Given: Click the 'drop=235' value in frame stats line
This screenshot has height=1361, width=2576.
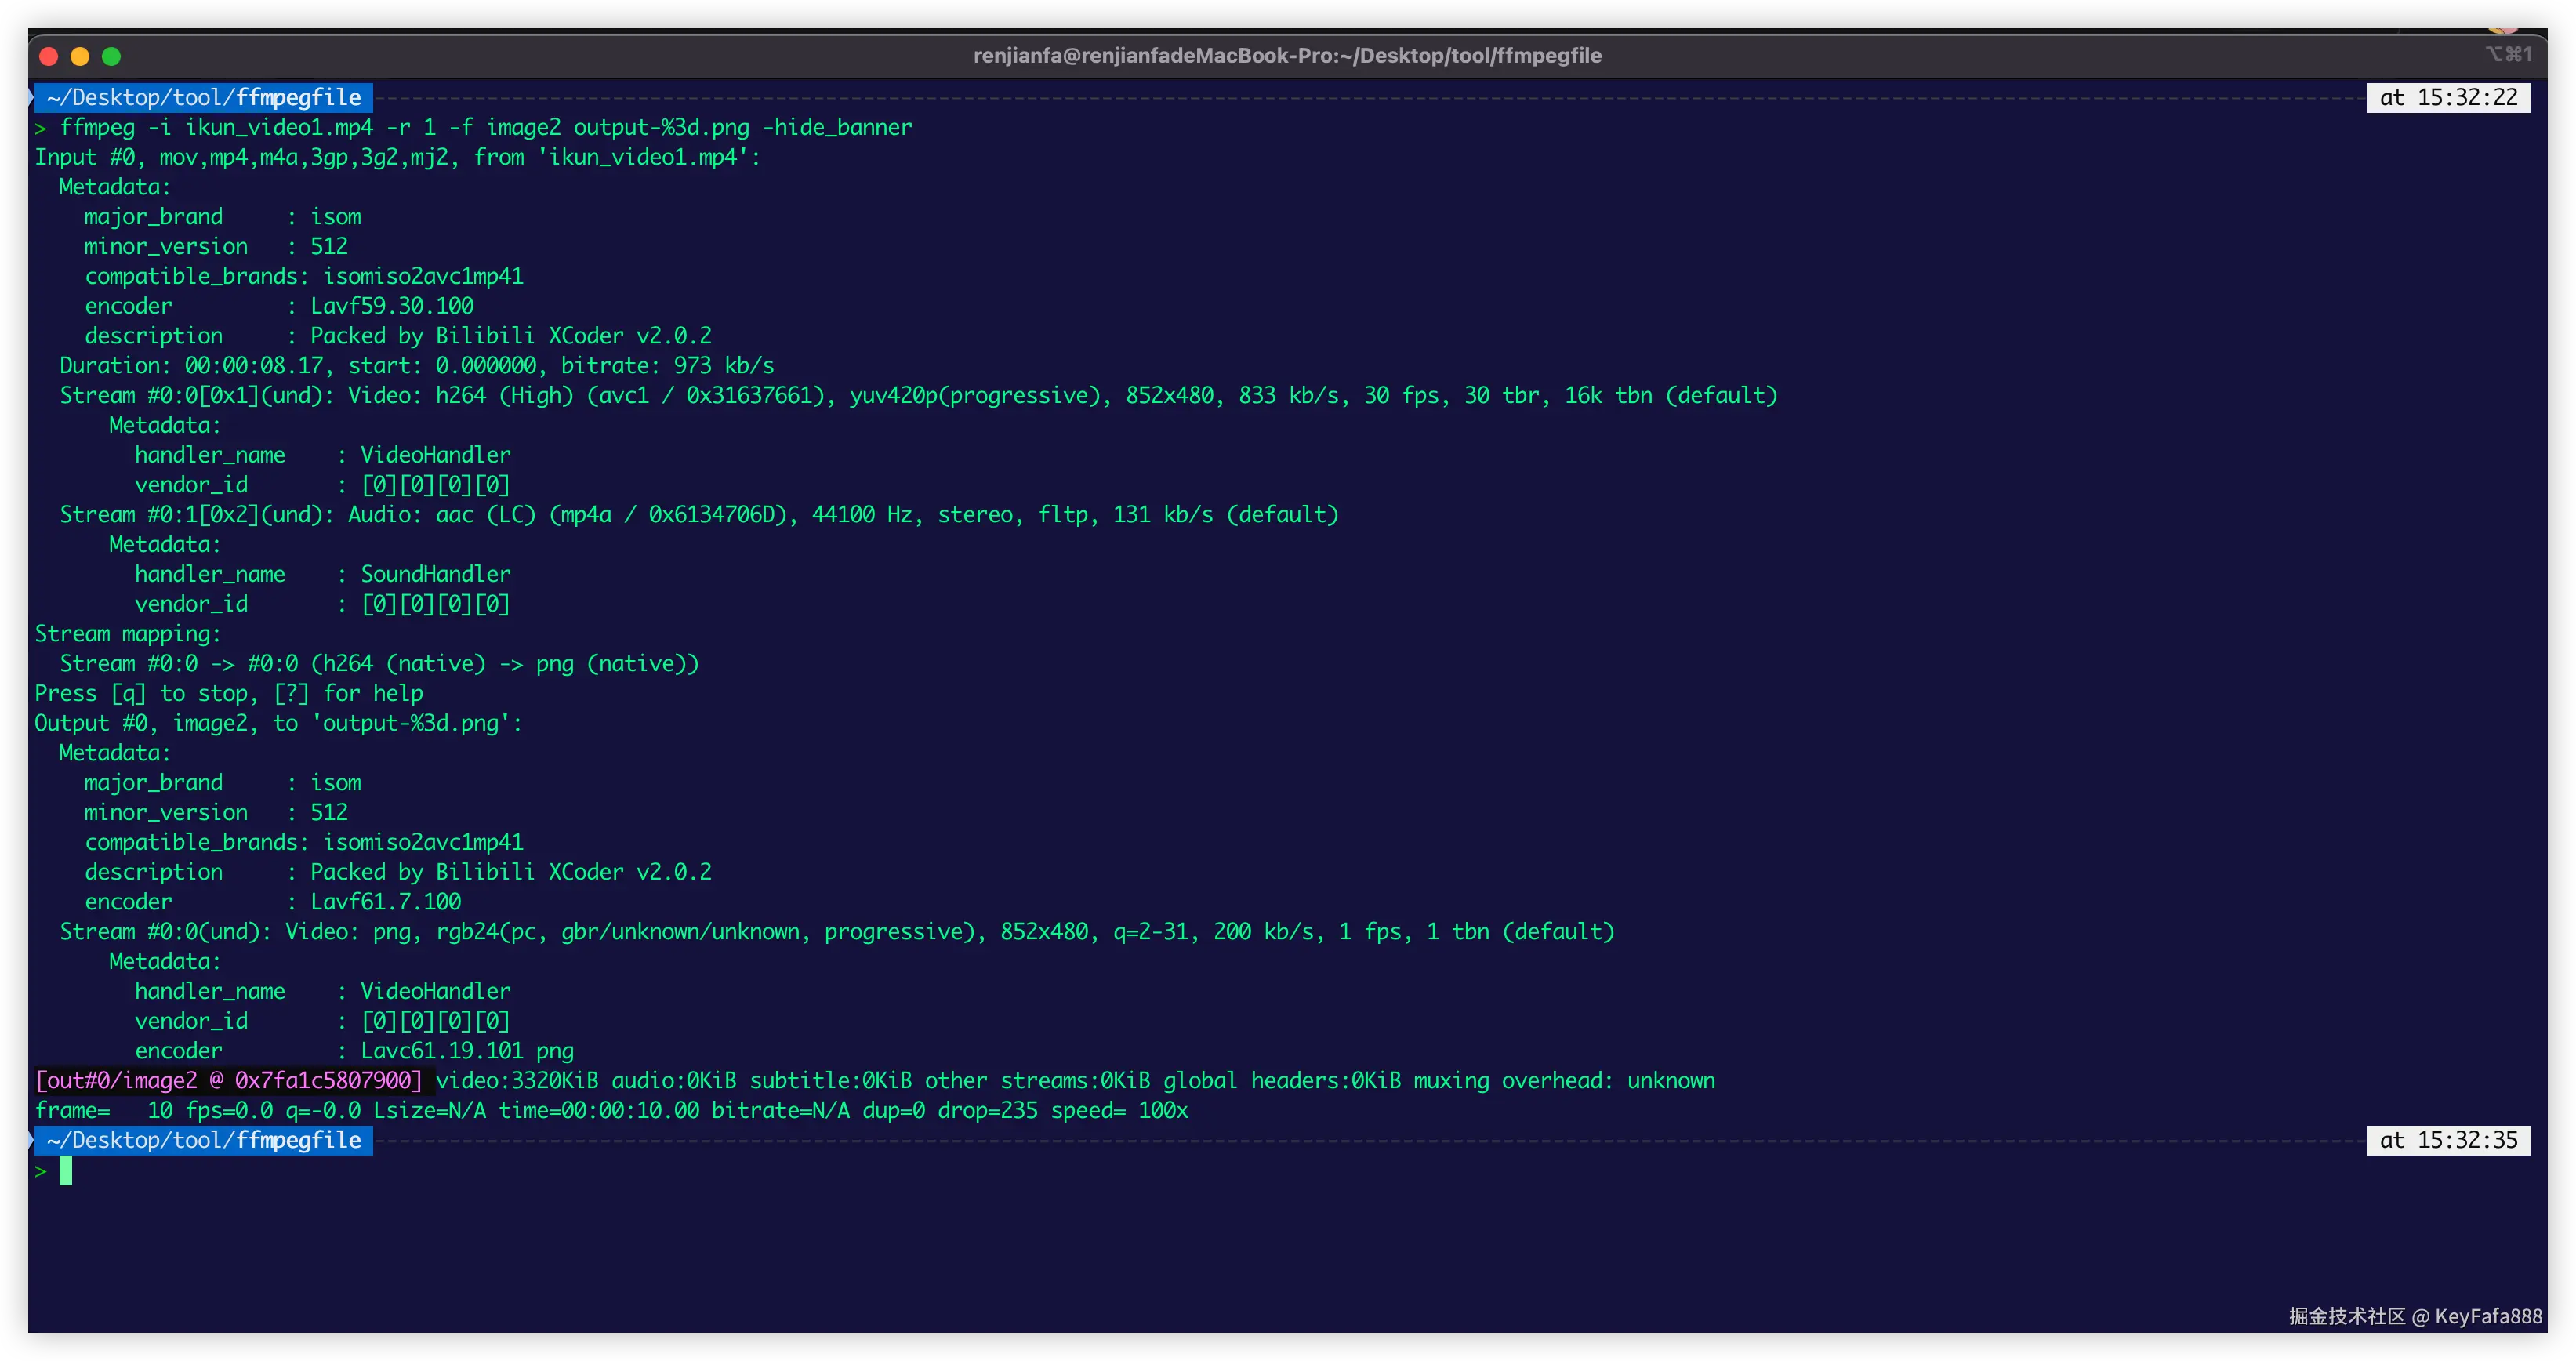Looking at the screenshot, I should (x=987, y=1111).
